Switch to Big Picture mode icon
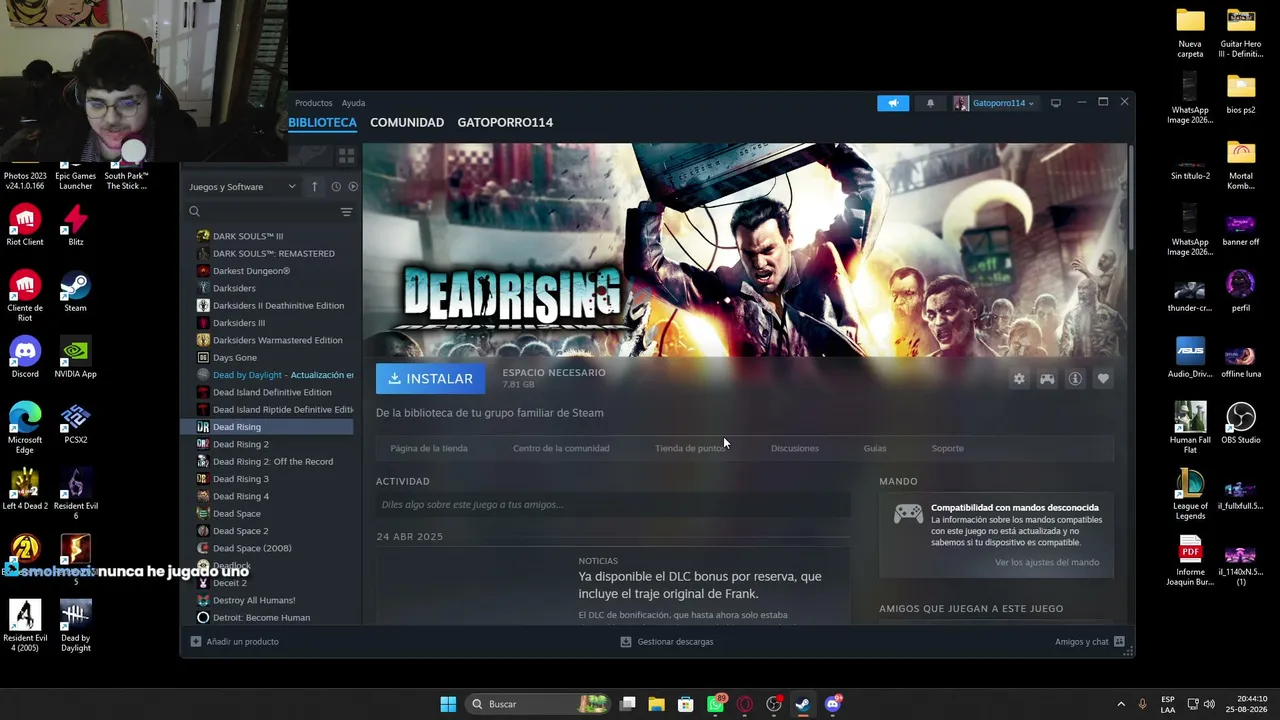The width and height of the screenshot is (1280, 720). click(x=1055, y=103)
